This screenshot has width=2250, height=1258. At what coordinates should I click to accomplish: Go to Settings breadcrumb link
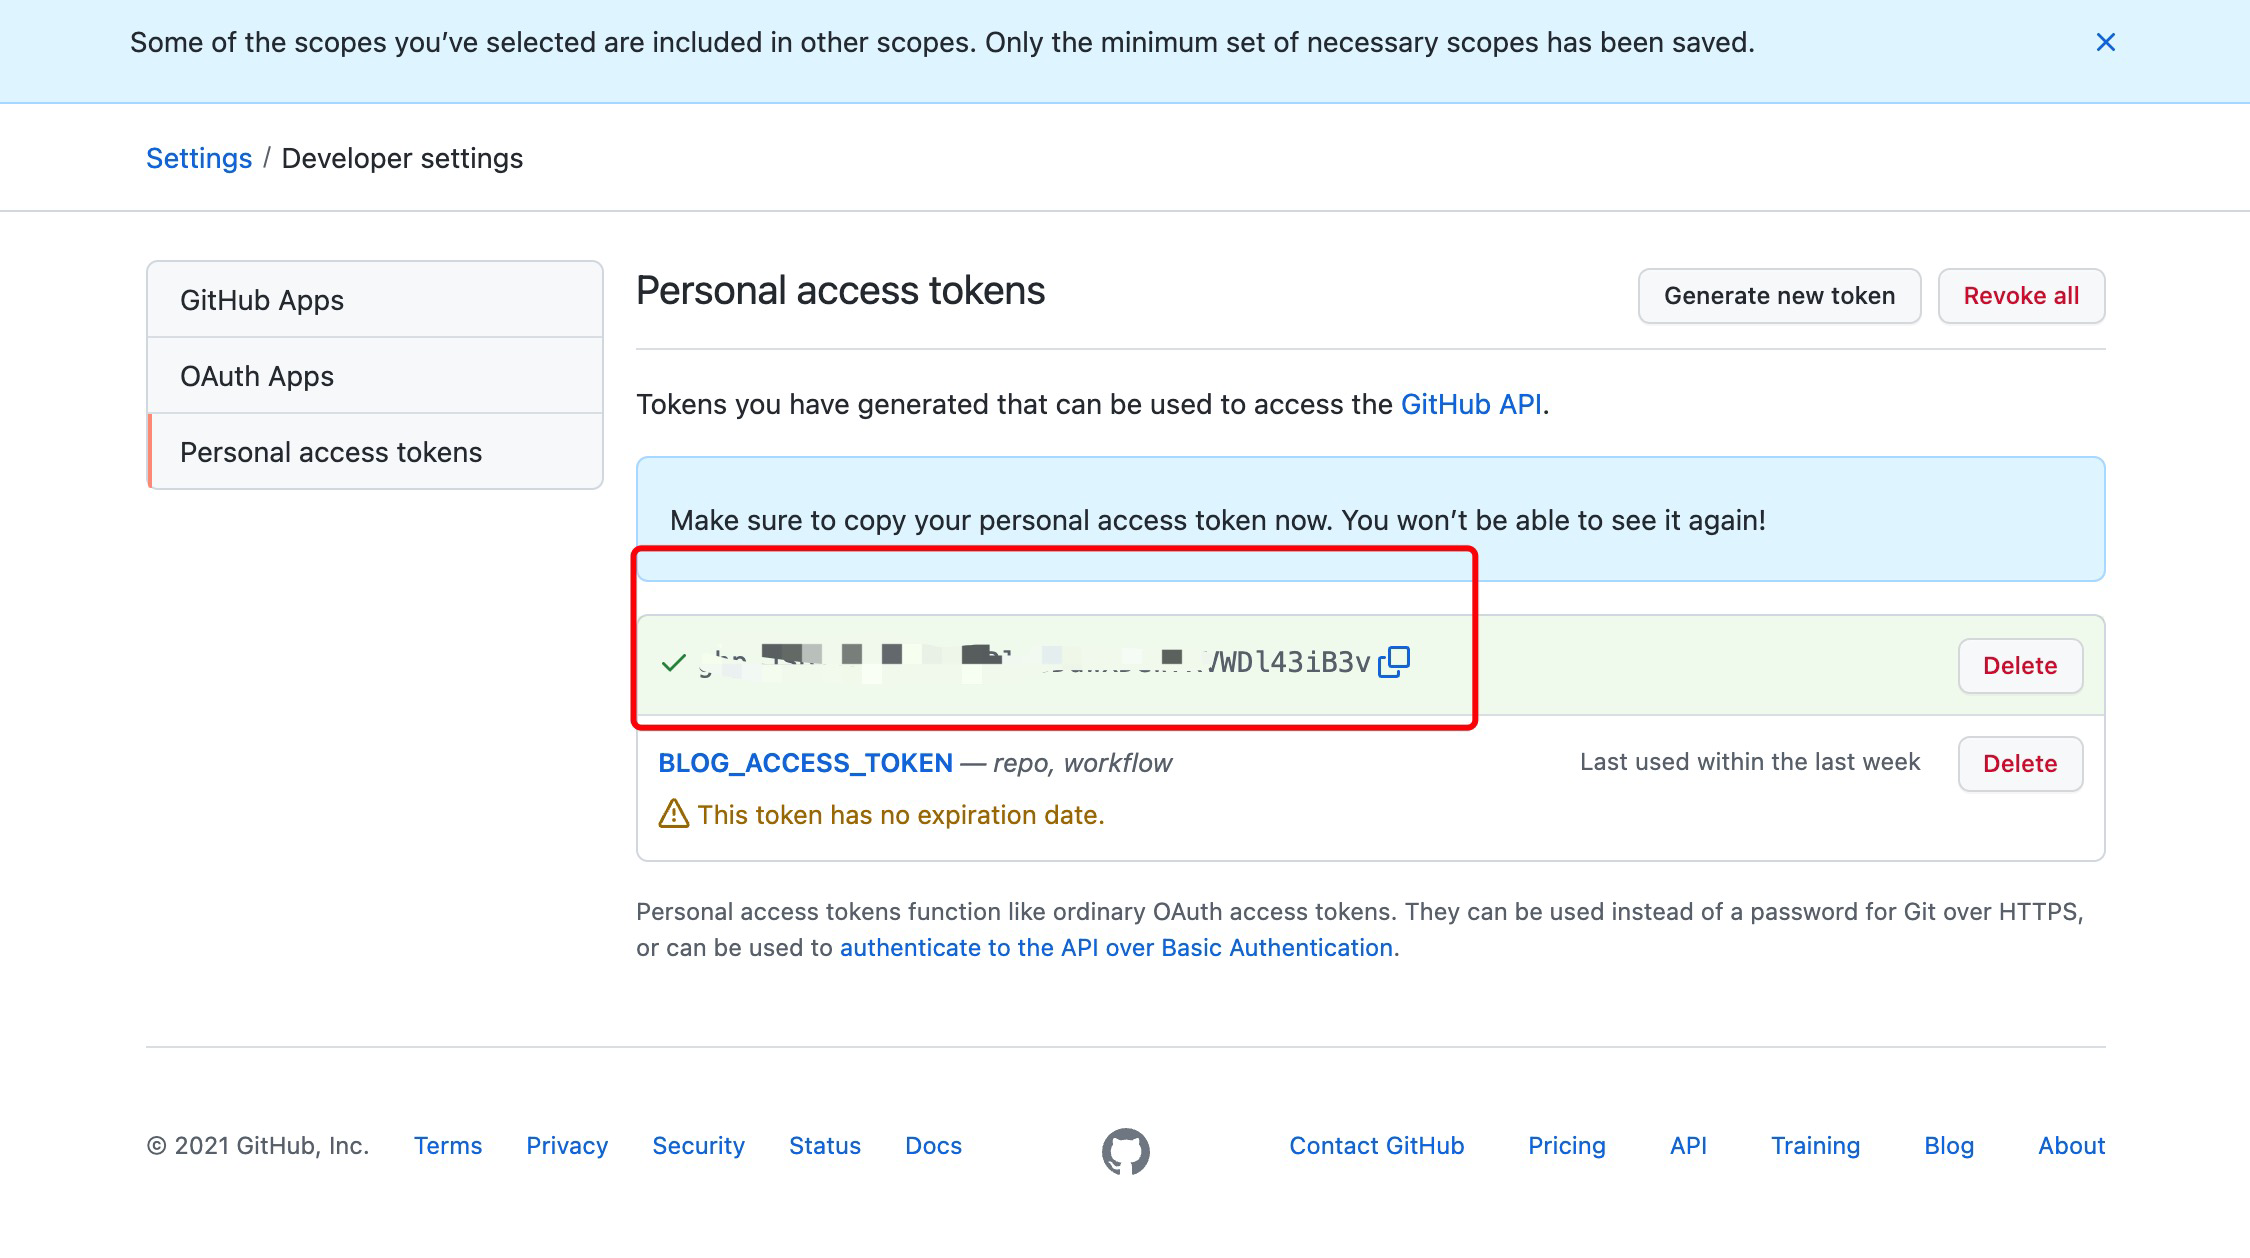coord(199,158)
